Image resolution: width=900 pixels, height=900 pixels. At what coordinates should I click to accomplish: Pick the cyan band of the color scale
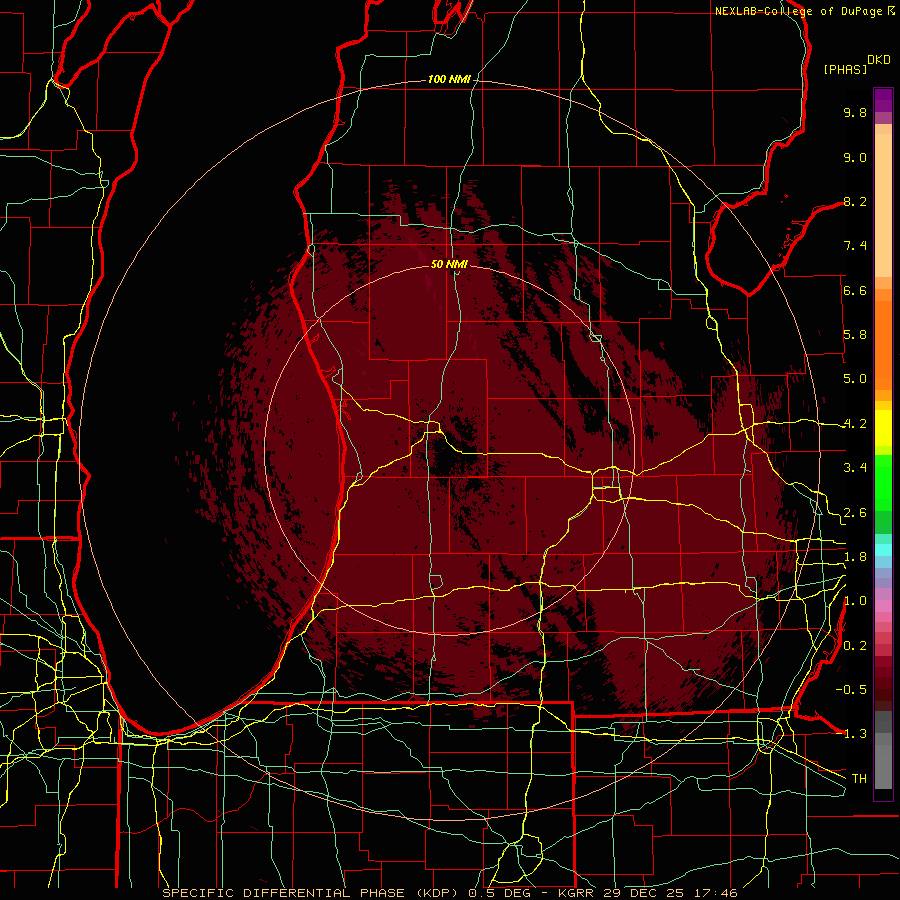(883, 549)
